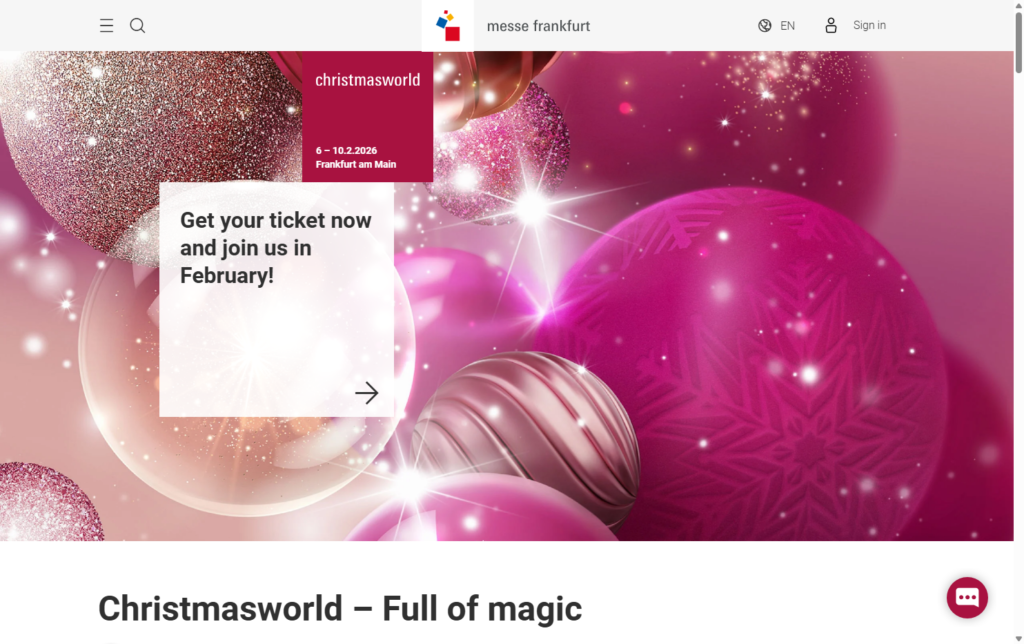Open the hamburger navigation menu
Screen dimensions: 1024x644
106,25
